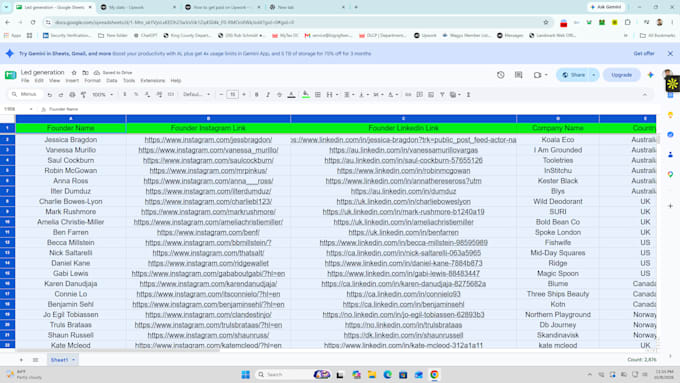
Task: Insert a comment from toolbar
Action: pos(419,95)
